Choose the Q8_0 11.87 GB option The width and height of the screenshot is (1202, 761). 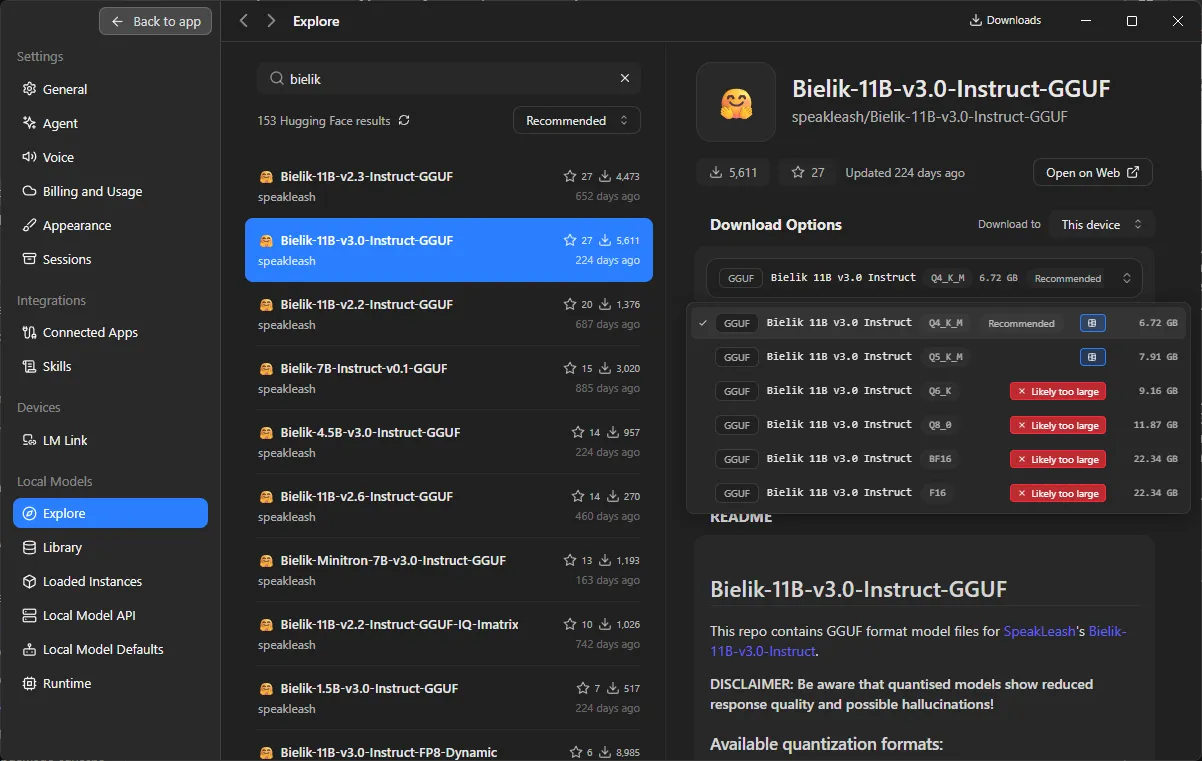tap(937, 425)
